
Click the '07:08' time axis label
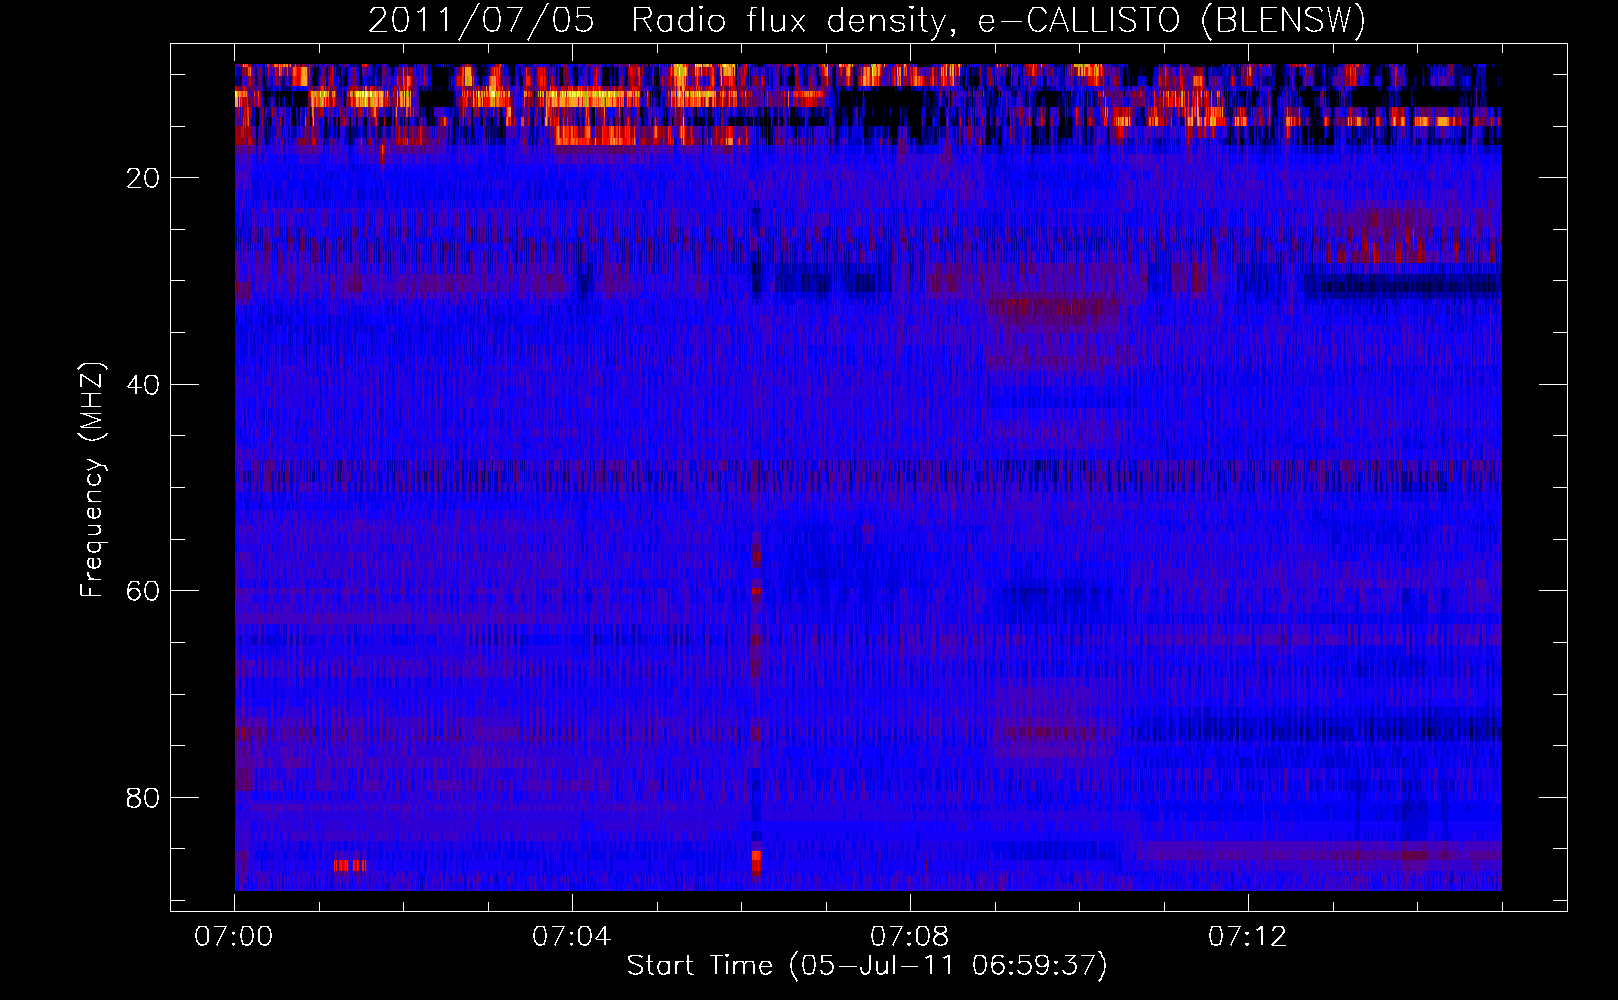(909, 937)
